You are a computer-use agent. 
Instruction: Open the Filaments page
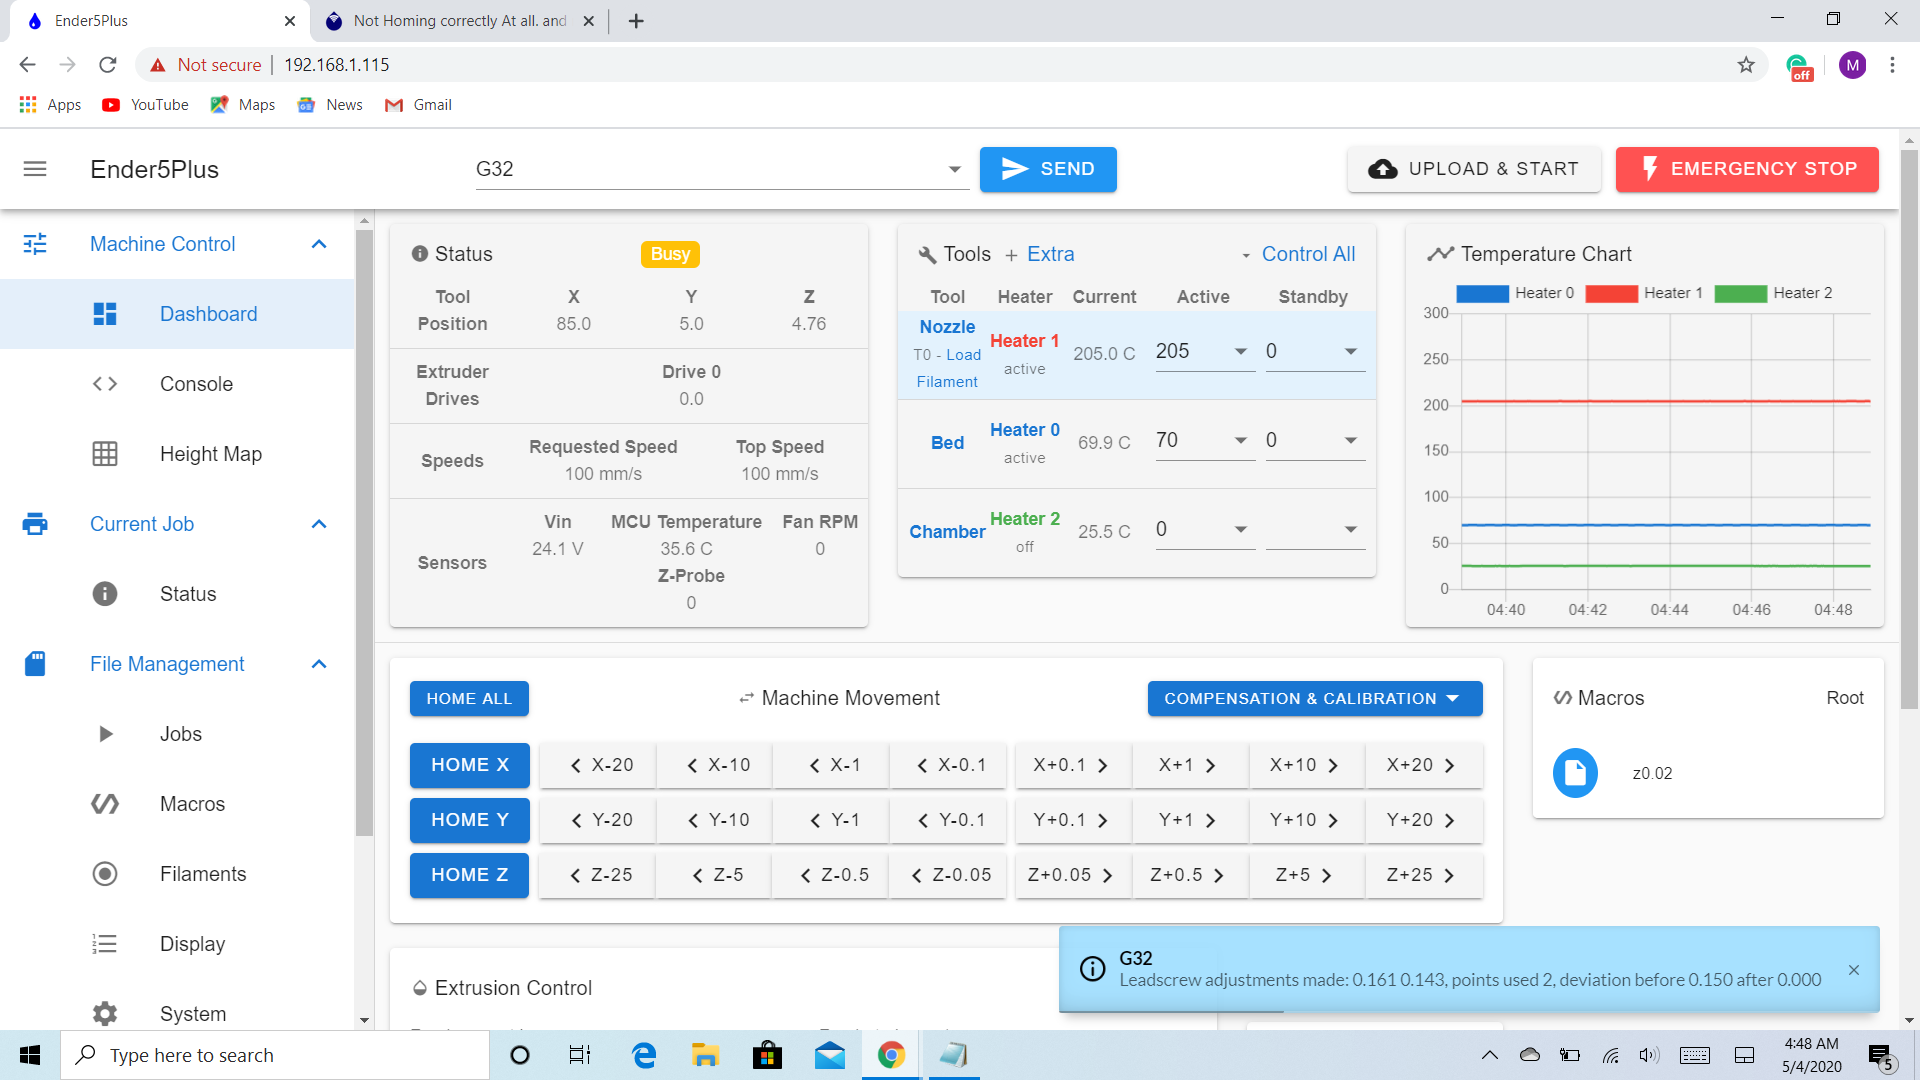[x=177, y=874]
